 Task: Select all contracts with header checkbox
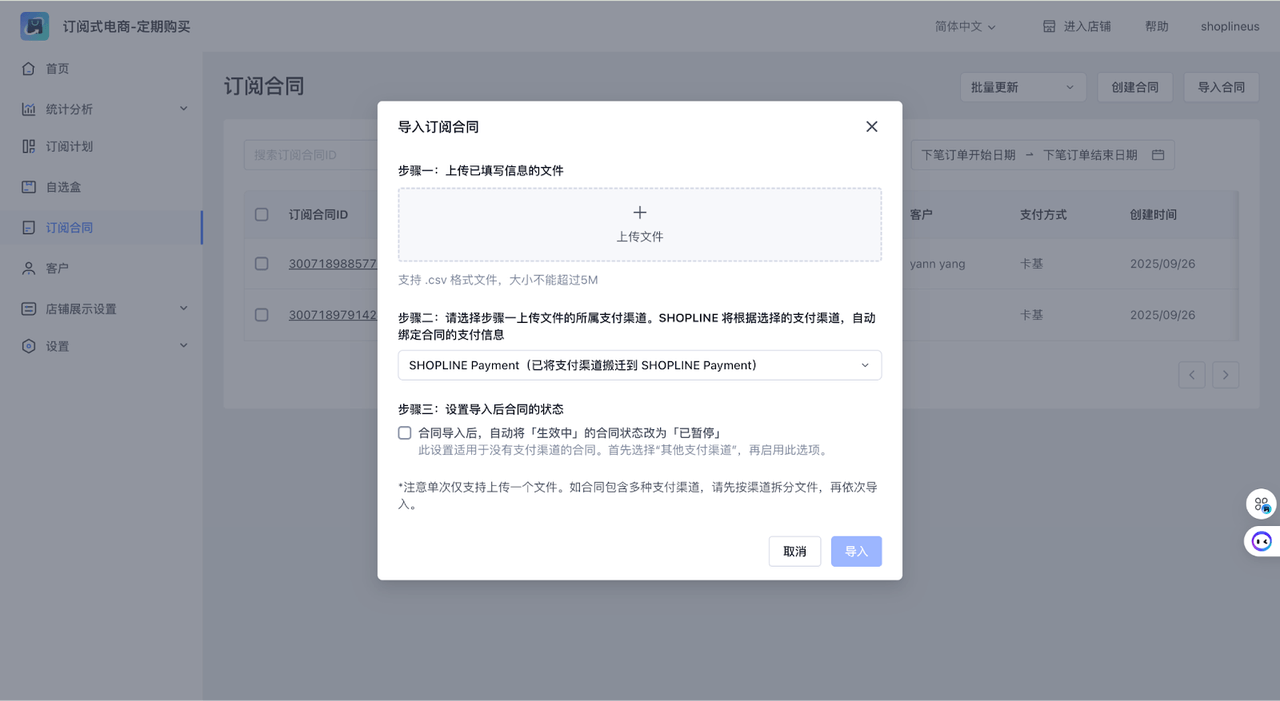coord(262,214)
